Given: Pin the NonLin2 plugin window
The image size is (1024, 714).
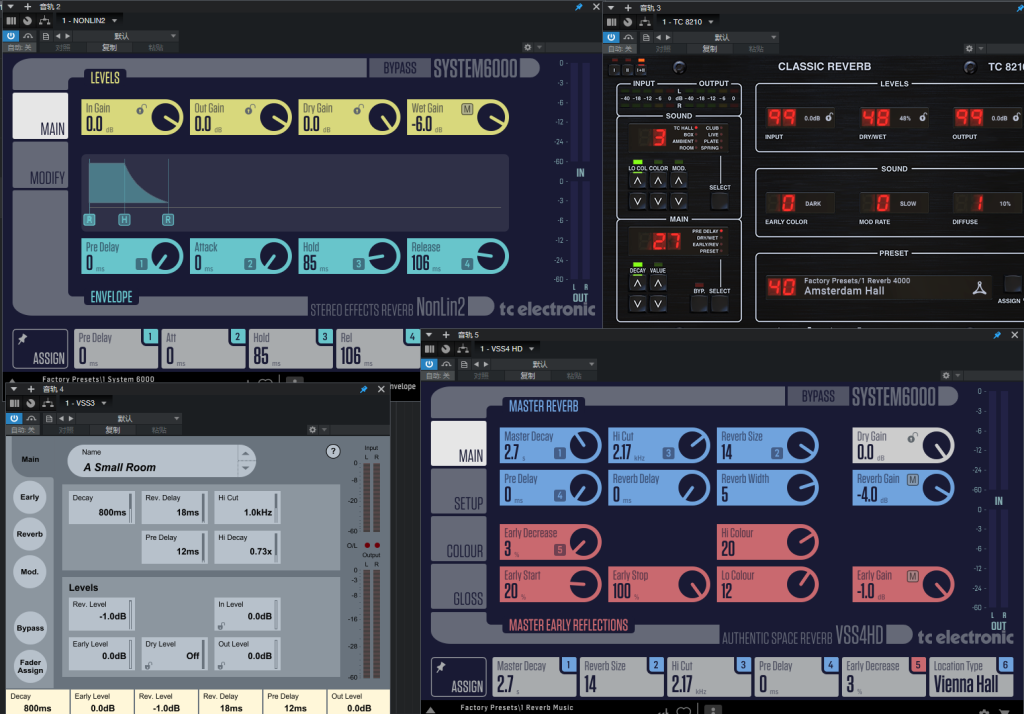Looking at the screenshot, I should pyautogui.click(x=579, y=7).
